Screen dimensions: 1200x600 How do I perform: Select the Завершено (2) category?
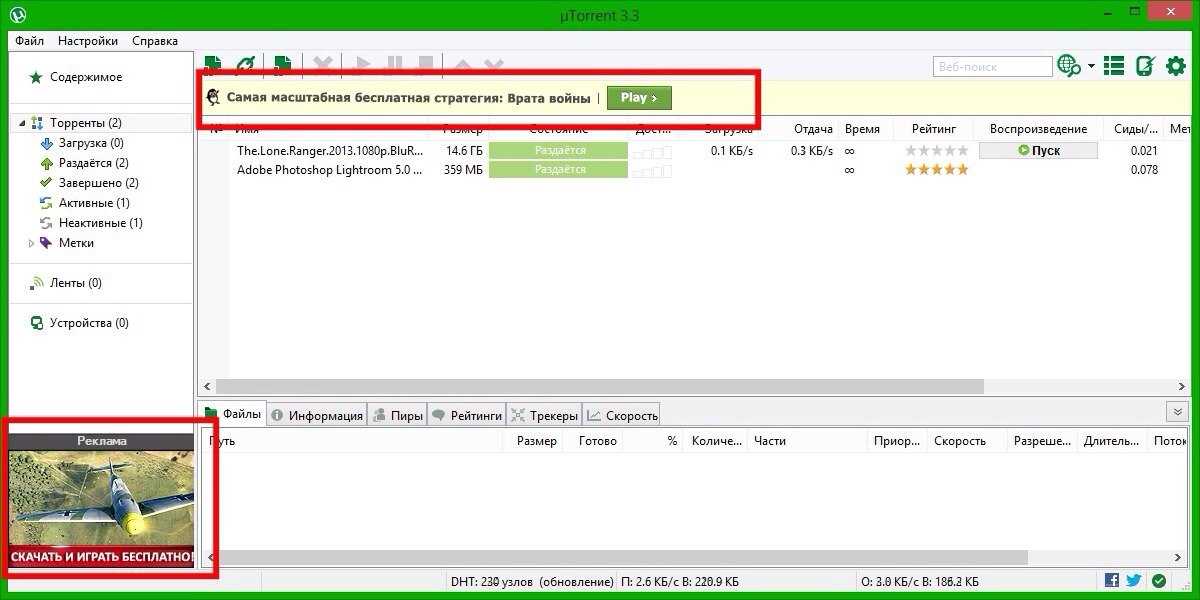pyautogui.click(x=99, y=183)
